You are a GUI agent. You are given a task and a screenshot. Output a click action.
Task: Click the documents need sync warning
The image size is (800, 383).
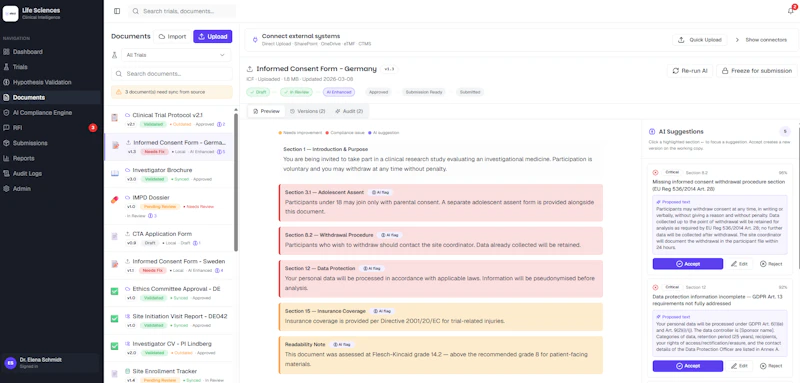(171, 92)
